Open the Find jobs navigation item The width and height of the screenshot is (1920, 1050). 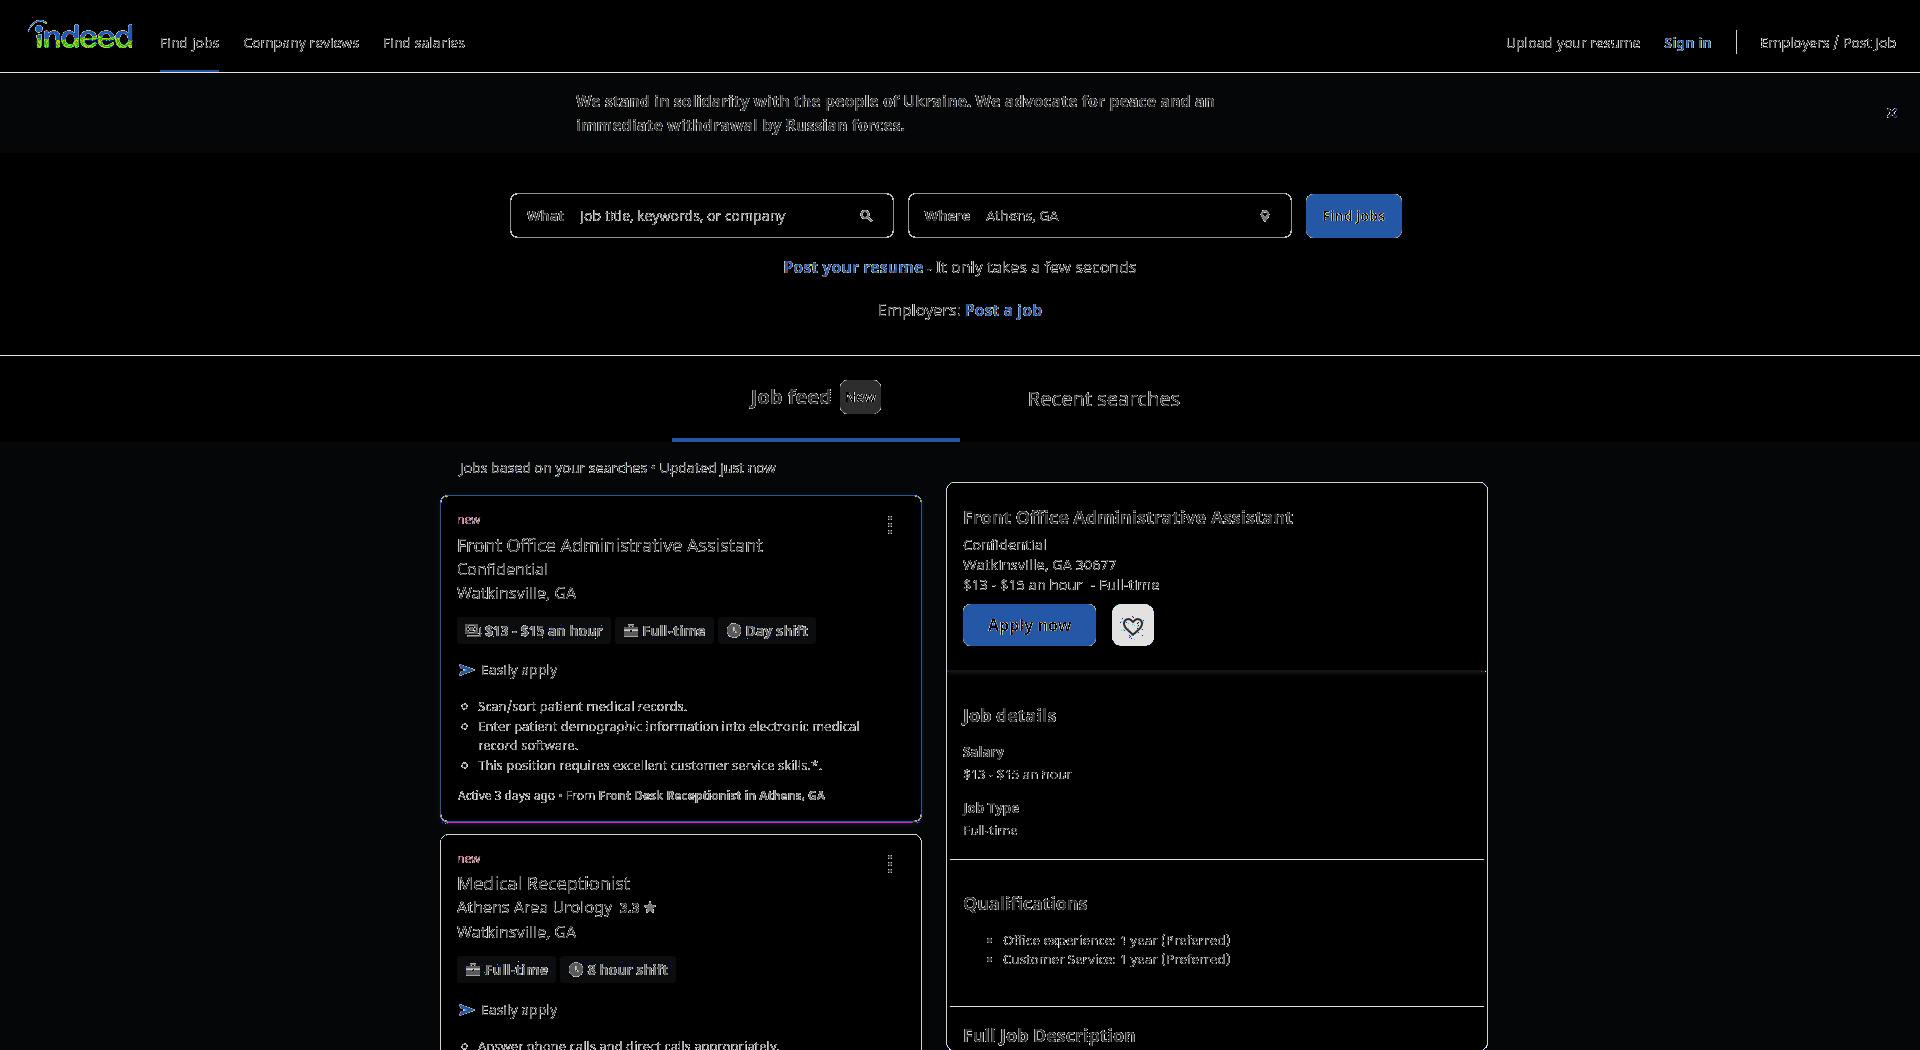[189, 43]
